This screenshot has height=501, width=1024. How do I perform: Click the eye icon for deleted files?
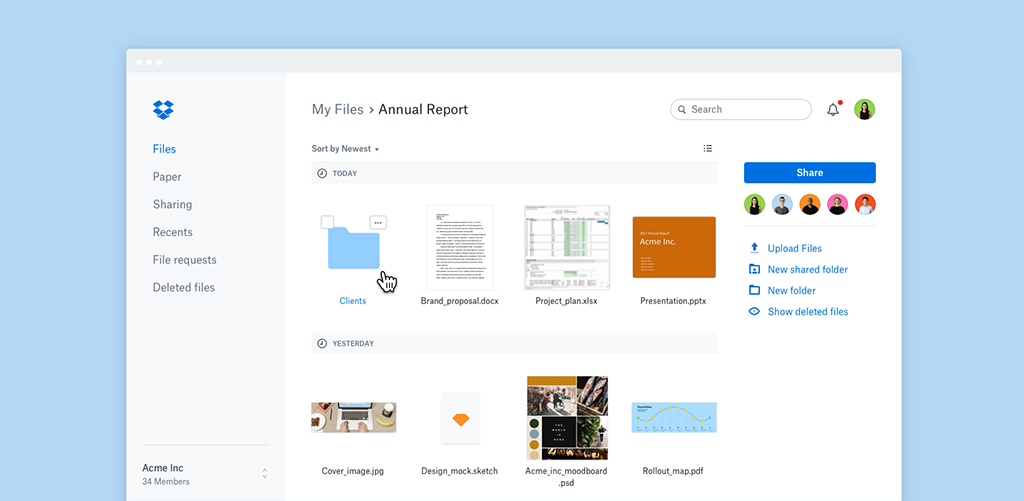[754, 311]
